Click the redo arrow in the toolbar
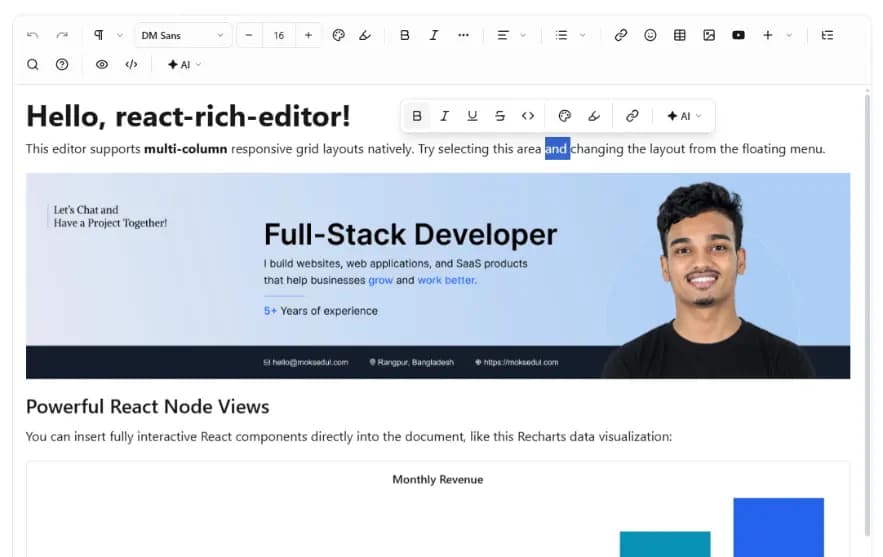 [62, 35]
